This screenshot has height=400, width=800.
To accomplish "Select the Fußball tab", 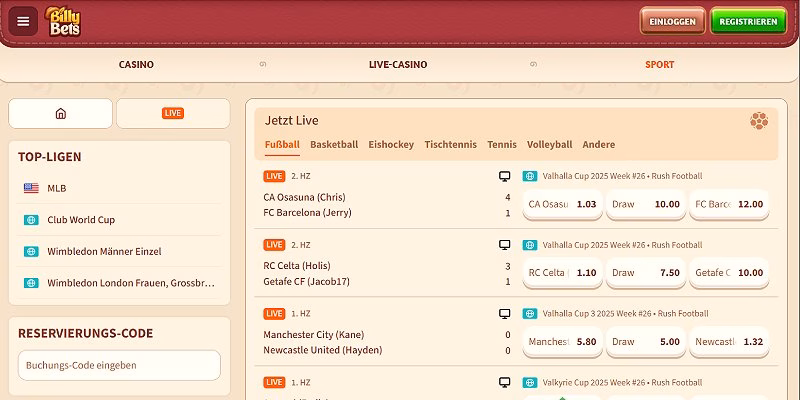I will tap(282, 145).
